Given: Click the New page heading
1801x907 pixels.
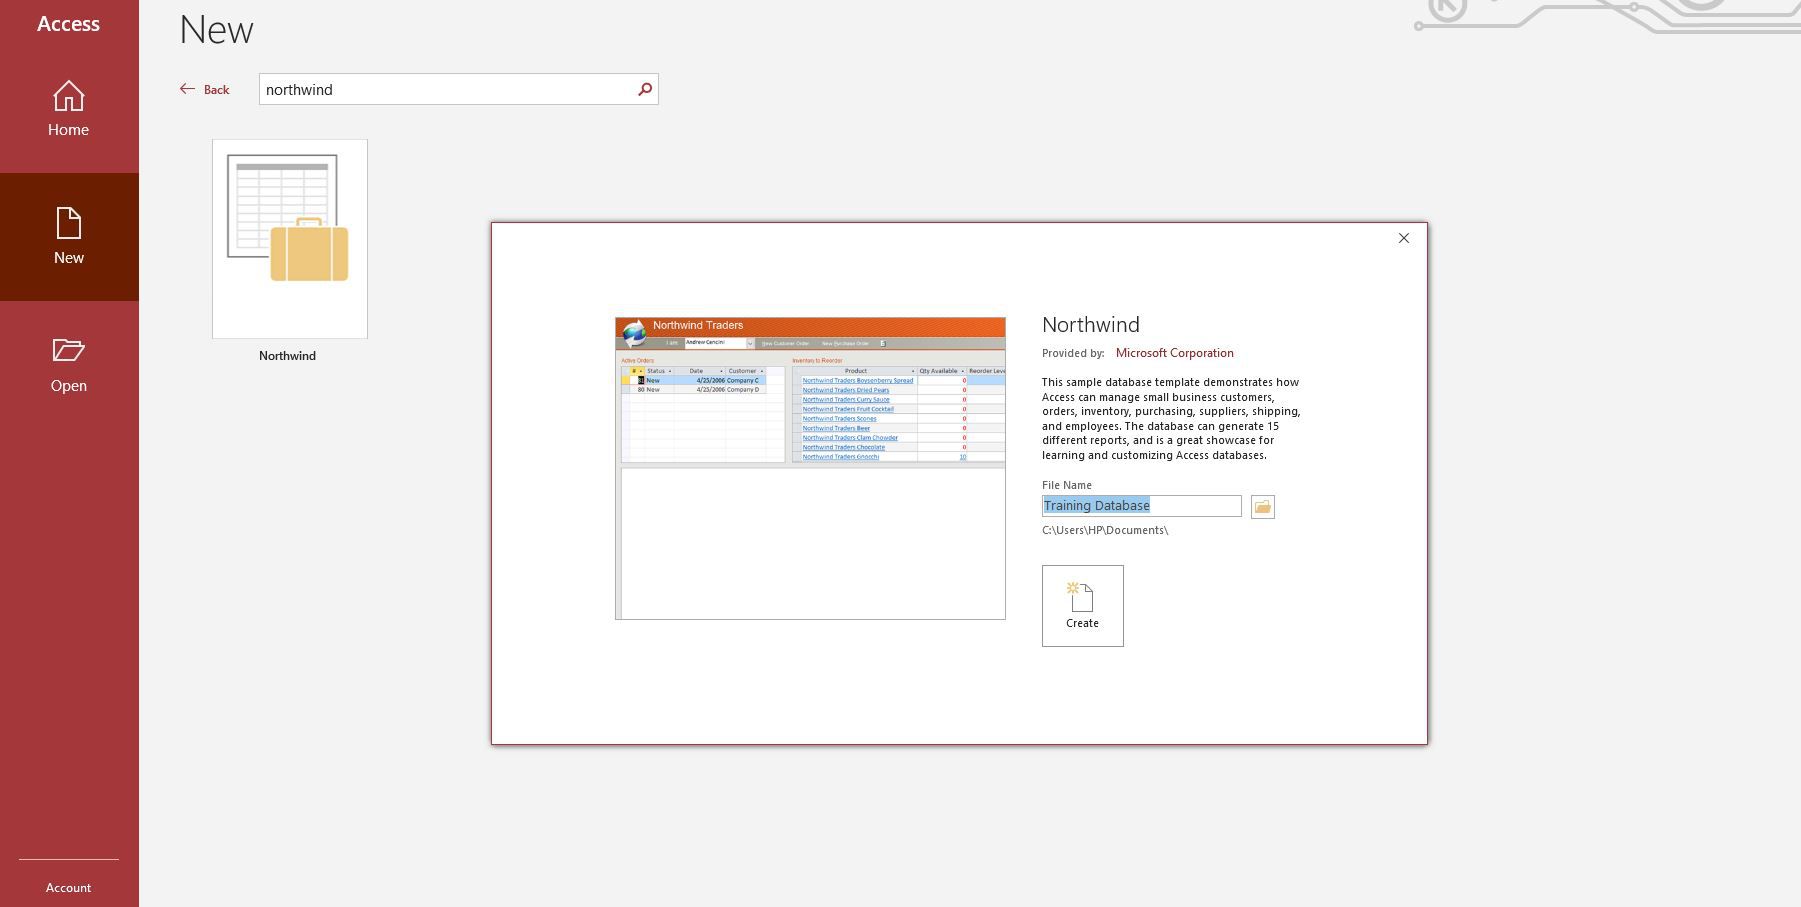Looking at the screenshot, I should [217, 30].
